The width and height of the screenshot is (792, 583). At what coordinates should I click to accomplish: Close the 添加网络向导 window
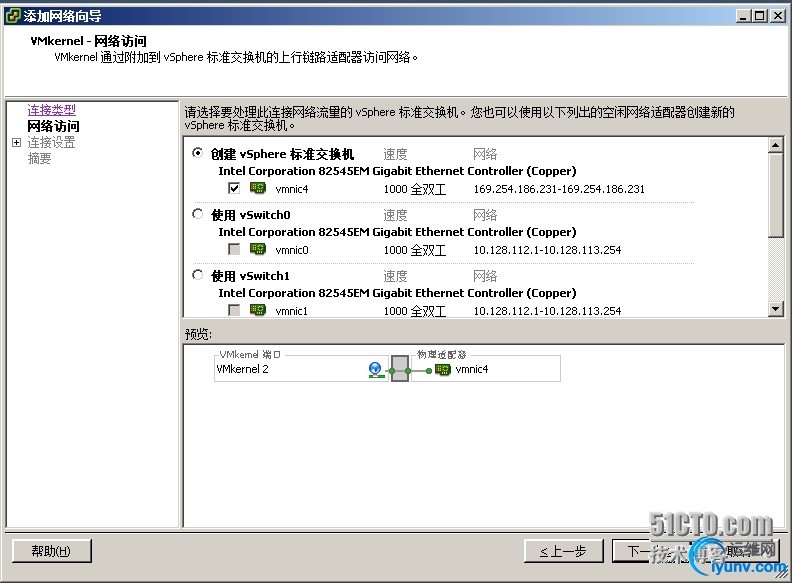point(778,16)
